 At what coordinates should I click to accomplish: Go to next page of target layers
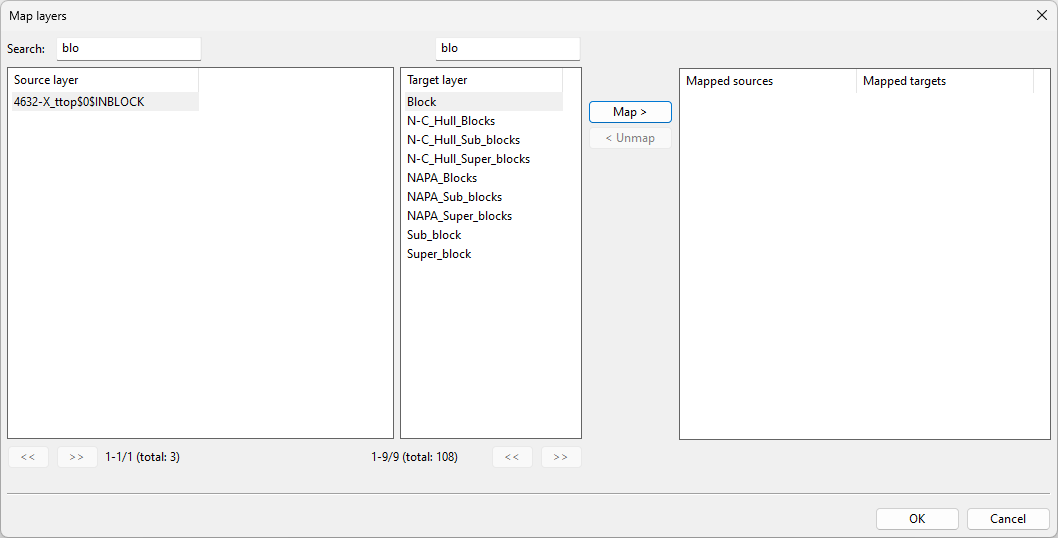coord(561,457)
